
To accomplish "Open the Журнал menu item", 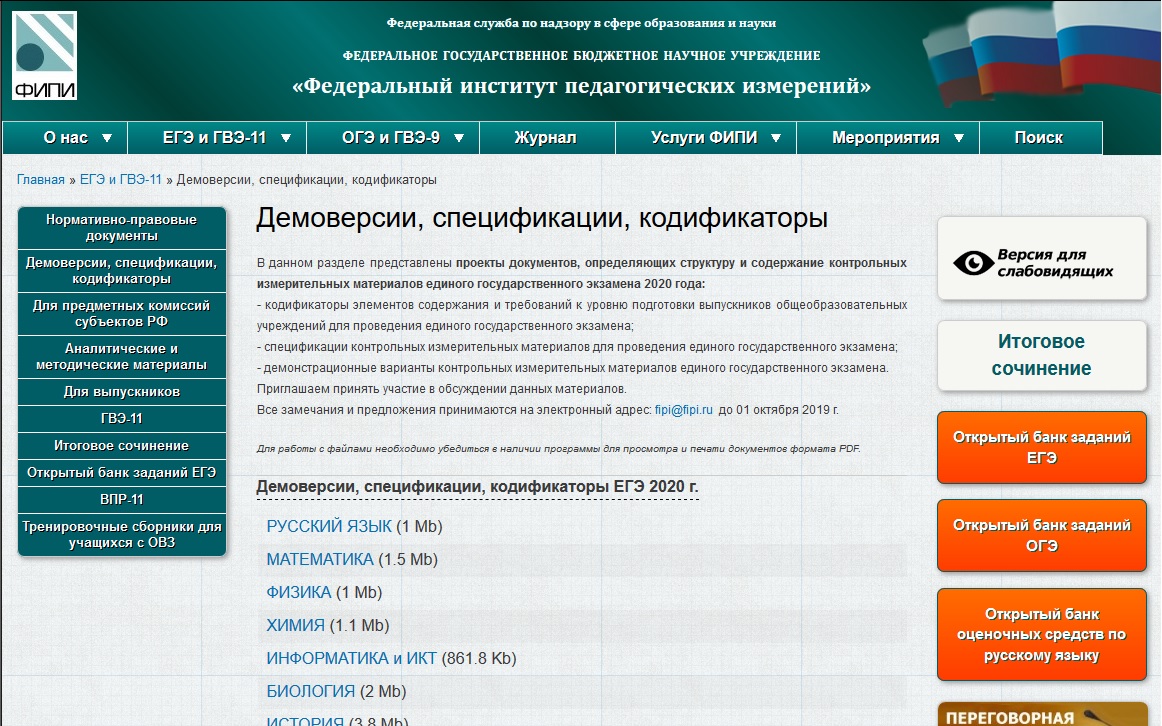I will click(x=545, y=138).
